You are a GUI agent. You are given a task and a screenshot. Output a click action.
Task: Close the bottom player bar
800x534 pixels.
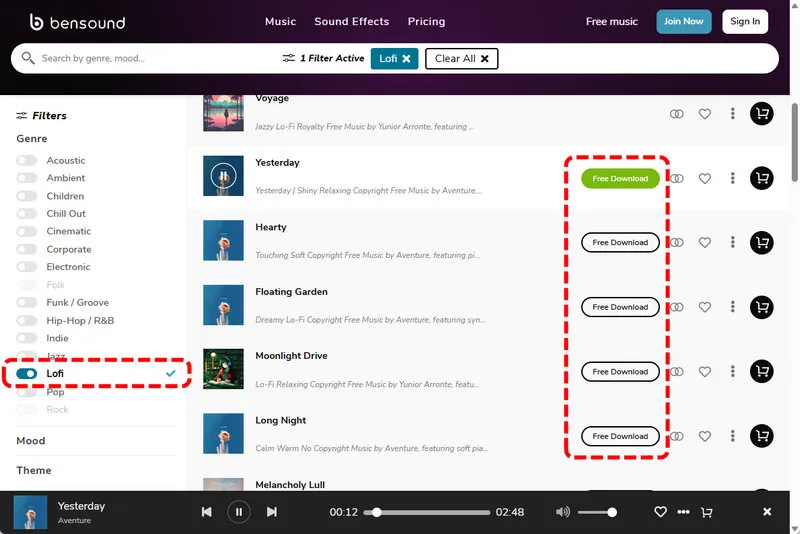(x=767, y=512)
